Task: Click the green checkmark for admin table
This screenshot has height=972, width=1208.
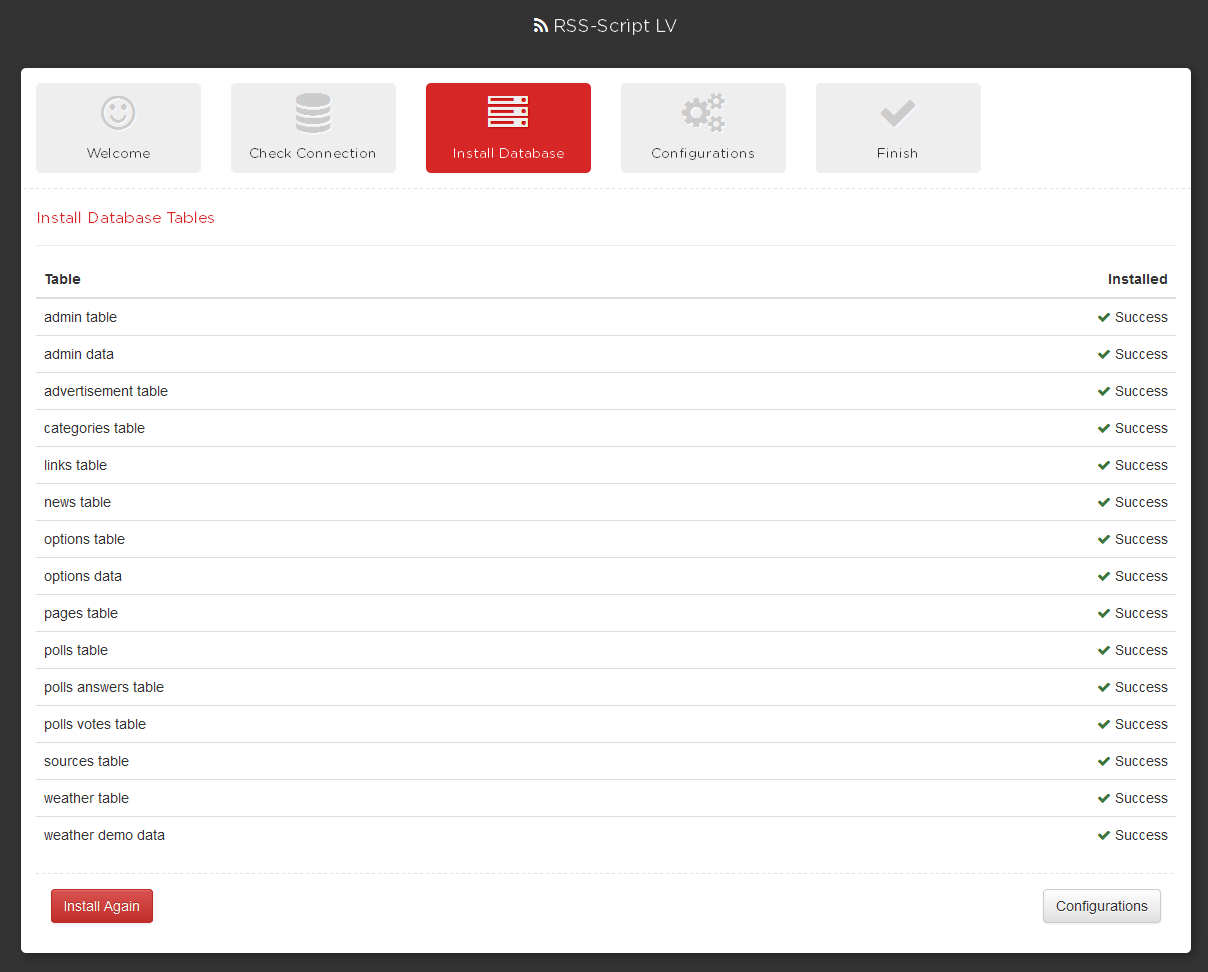Action: point(1104,317)
